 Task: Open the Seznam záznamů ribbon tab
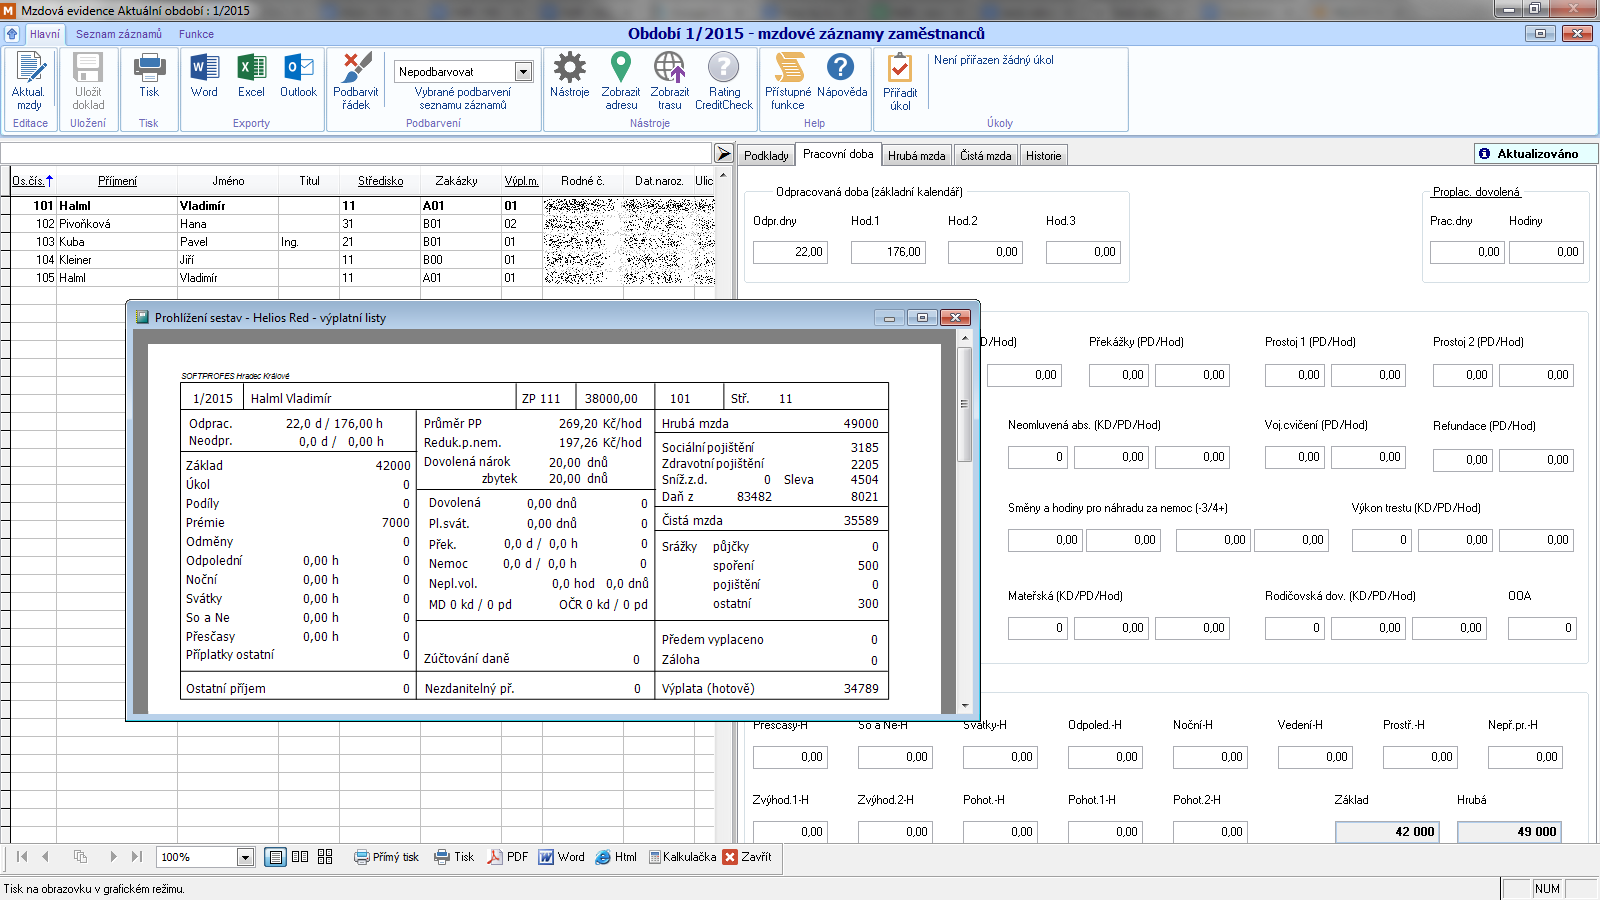coord(118,34)
